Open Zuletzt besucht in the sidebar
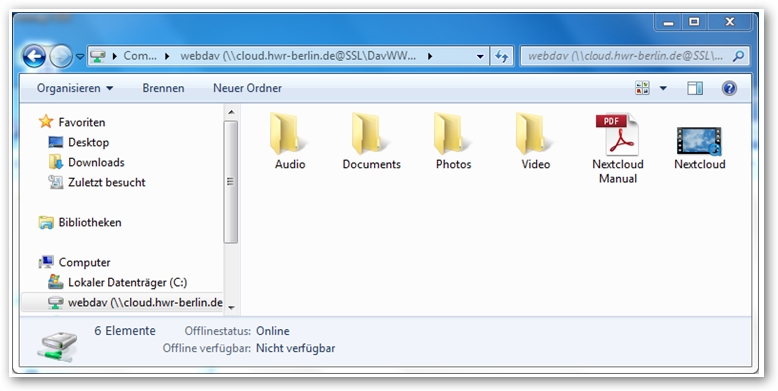 click(107, 182)
